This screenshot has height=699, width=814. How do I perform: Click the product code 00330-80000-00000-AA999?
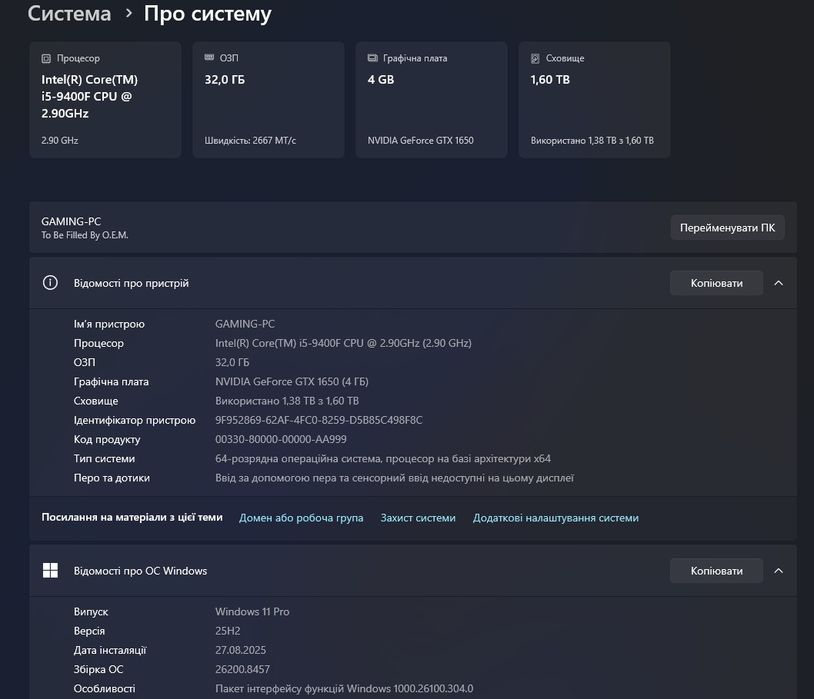tap(281, 439)
